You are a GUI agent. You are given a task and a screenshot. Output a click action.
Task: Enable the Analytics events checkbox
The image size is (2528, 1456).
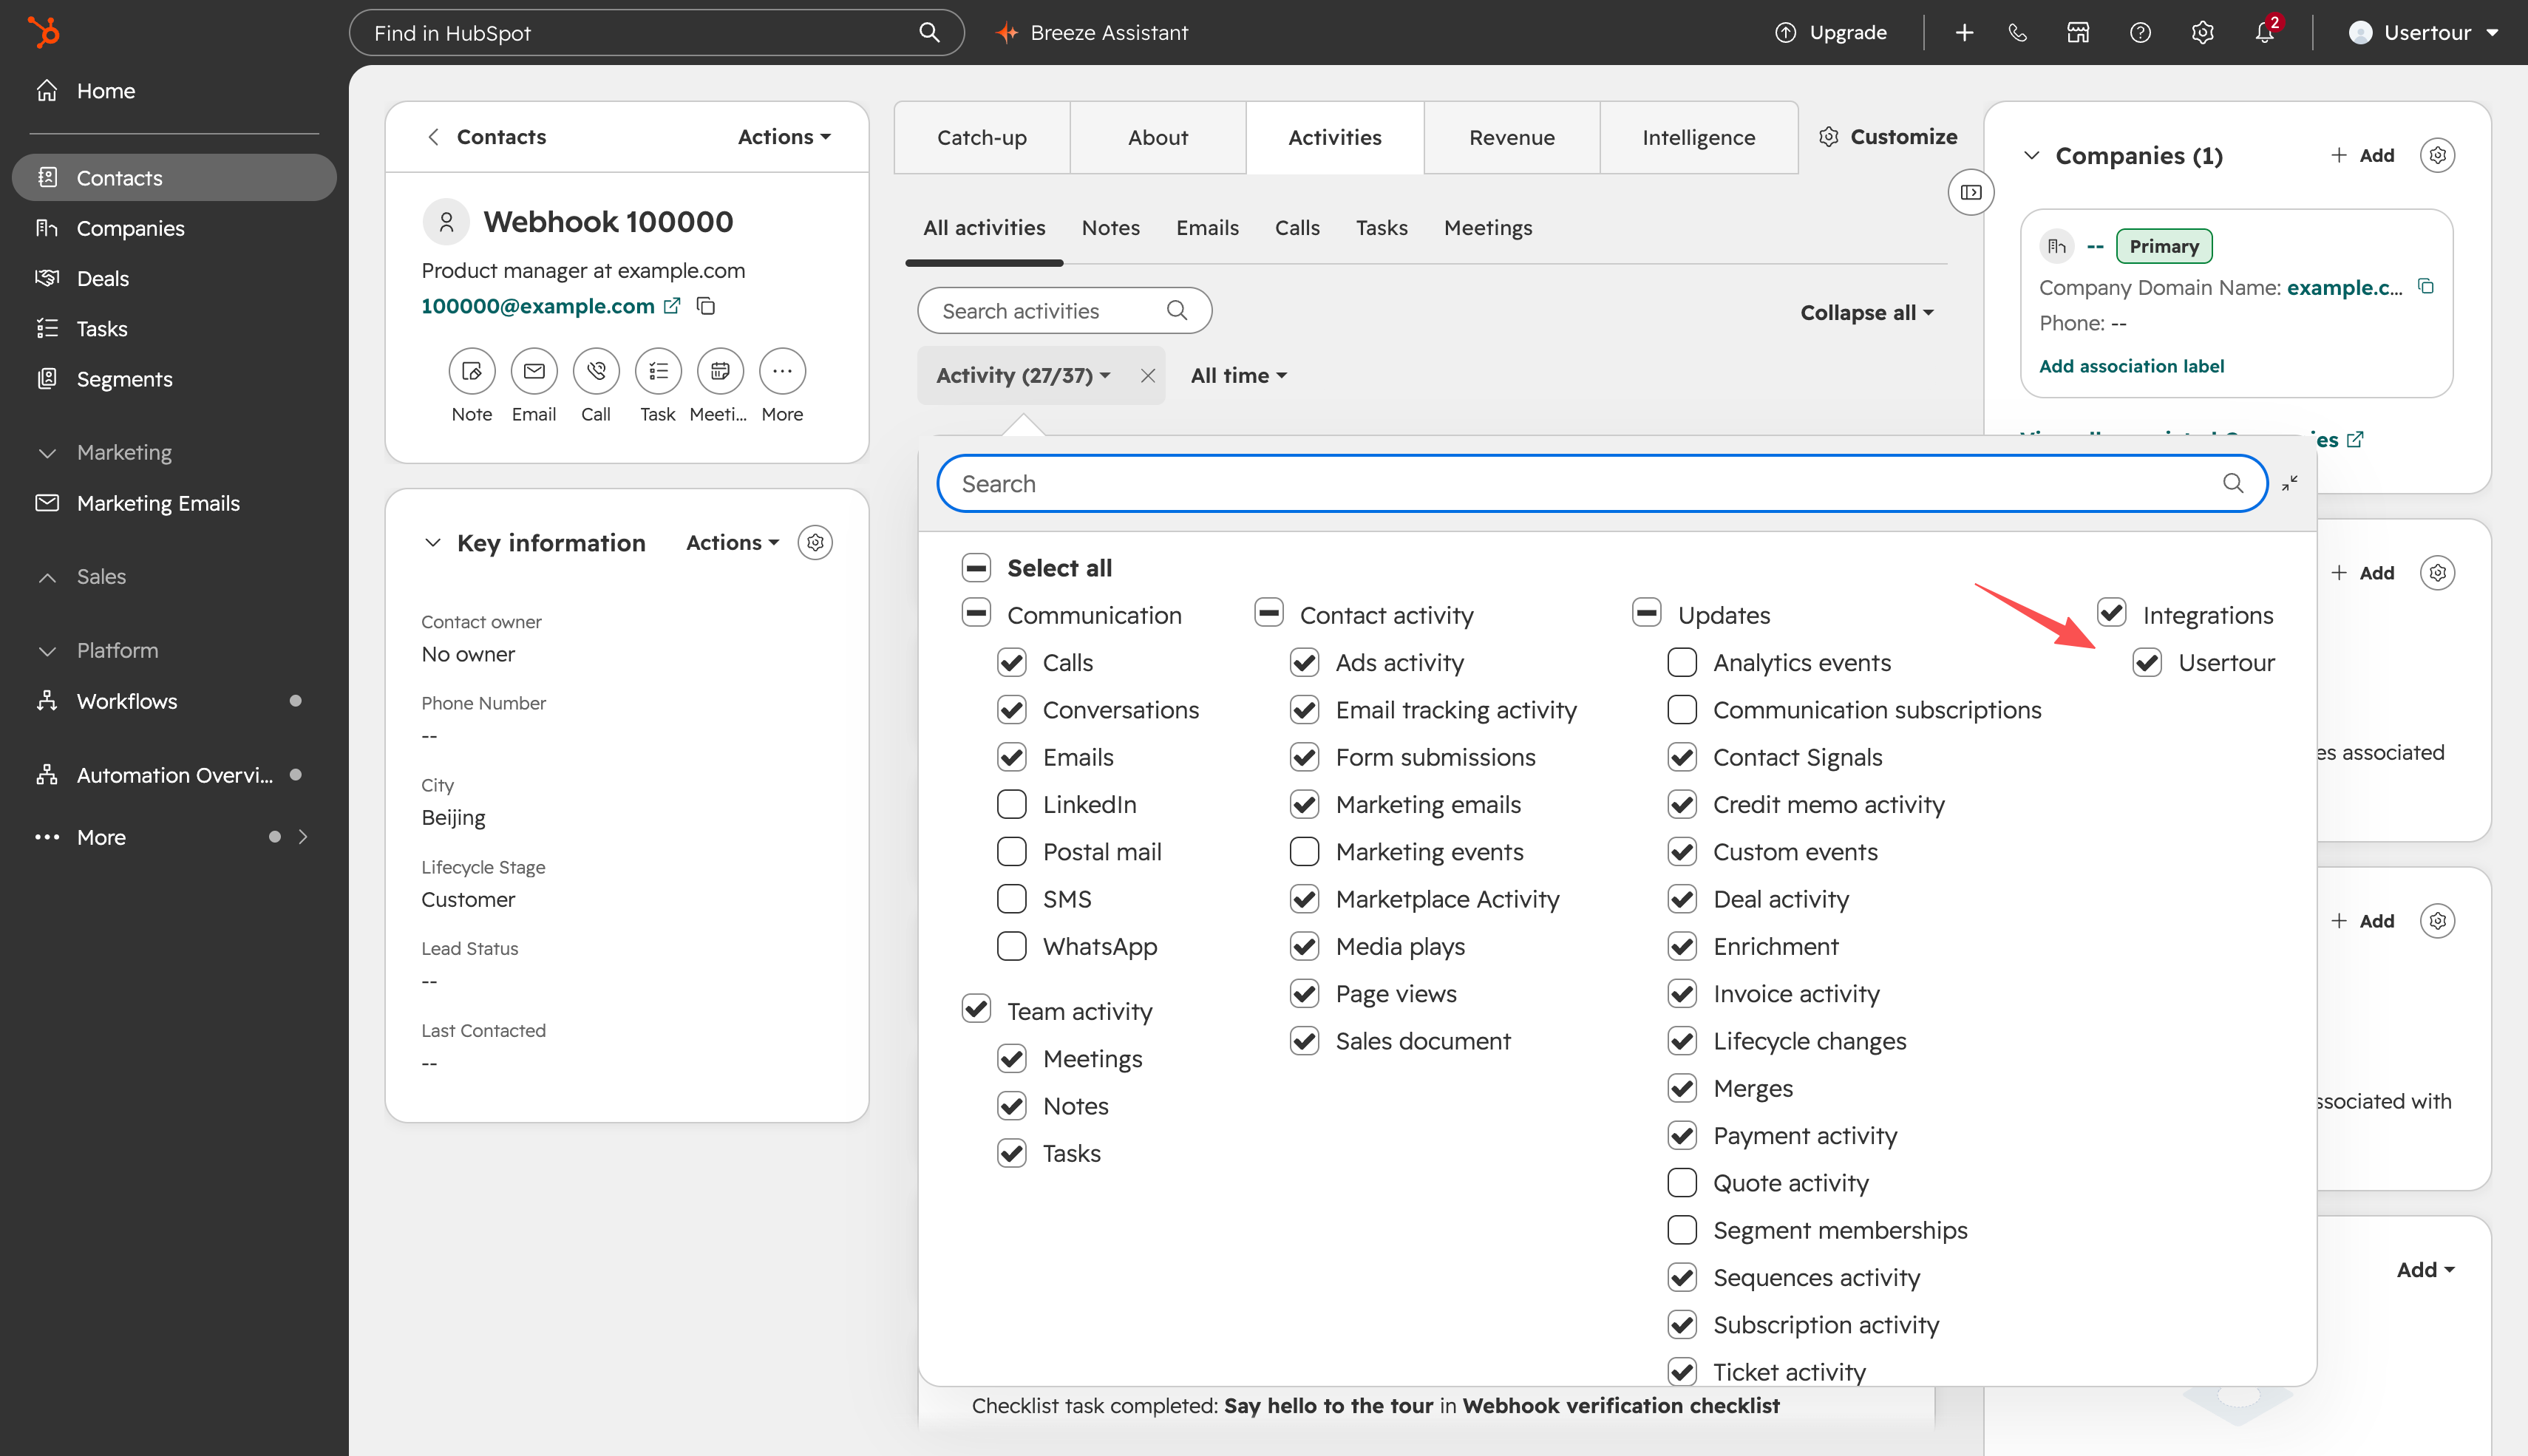coord(1682,662)
